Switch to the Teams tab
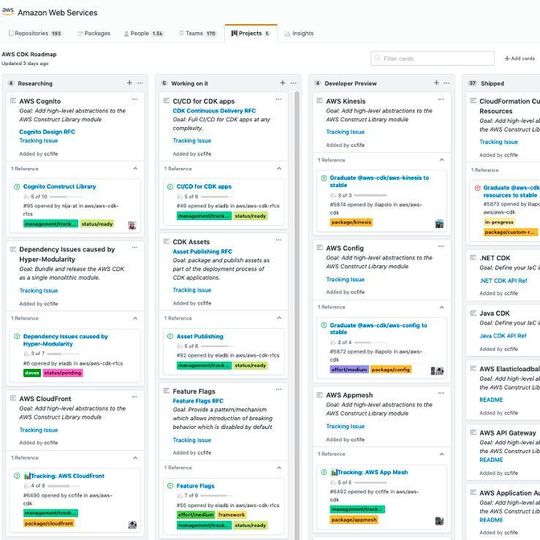Viewport: 540px width, 540px height. pyautogui.click(x=198, y=33)
